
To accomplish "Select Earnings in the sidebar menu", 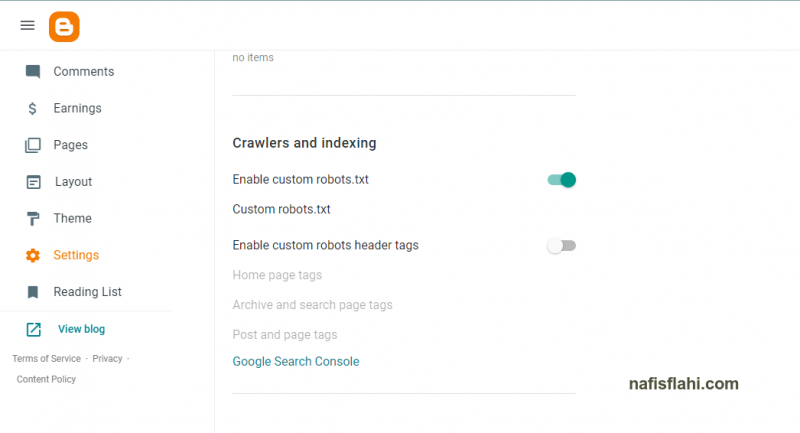I will (78, 108).
